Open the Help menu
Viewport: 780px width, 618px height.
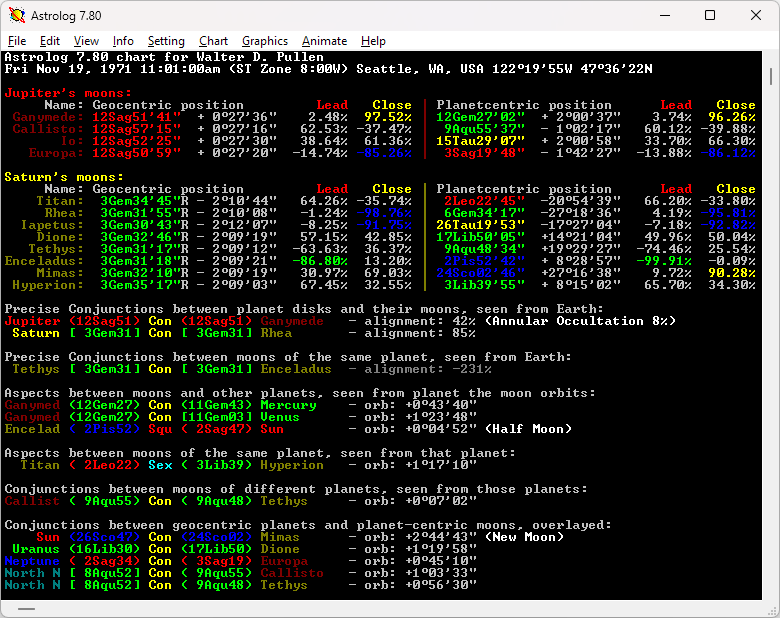pos(373,41)
